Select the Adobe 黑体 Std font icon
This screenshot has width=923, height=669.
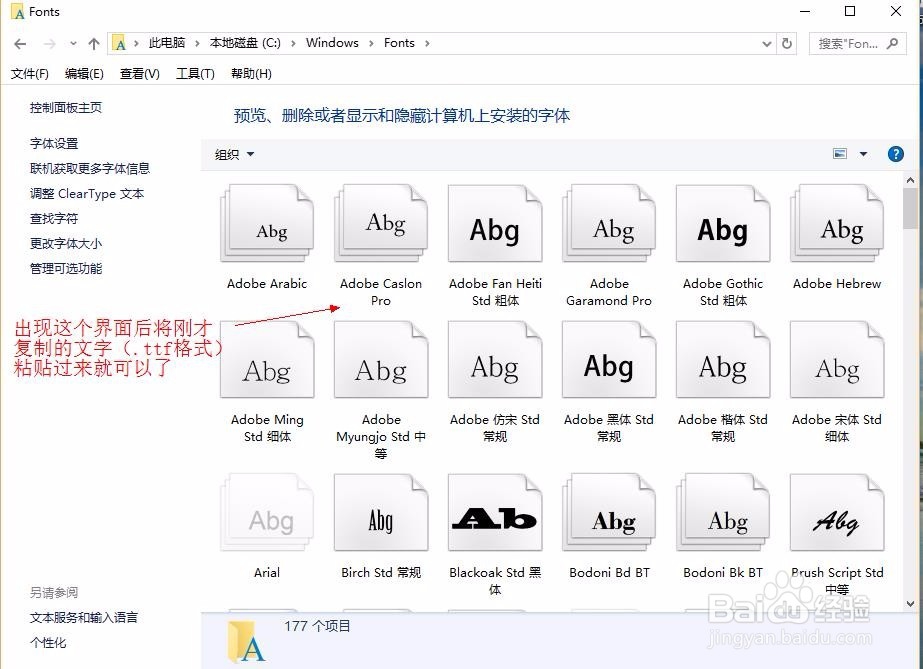coord(609,360)
